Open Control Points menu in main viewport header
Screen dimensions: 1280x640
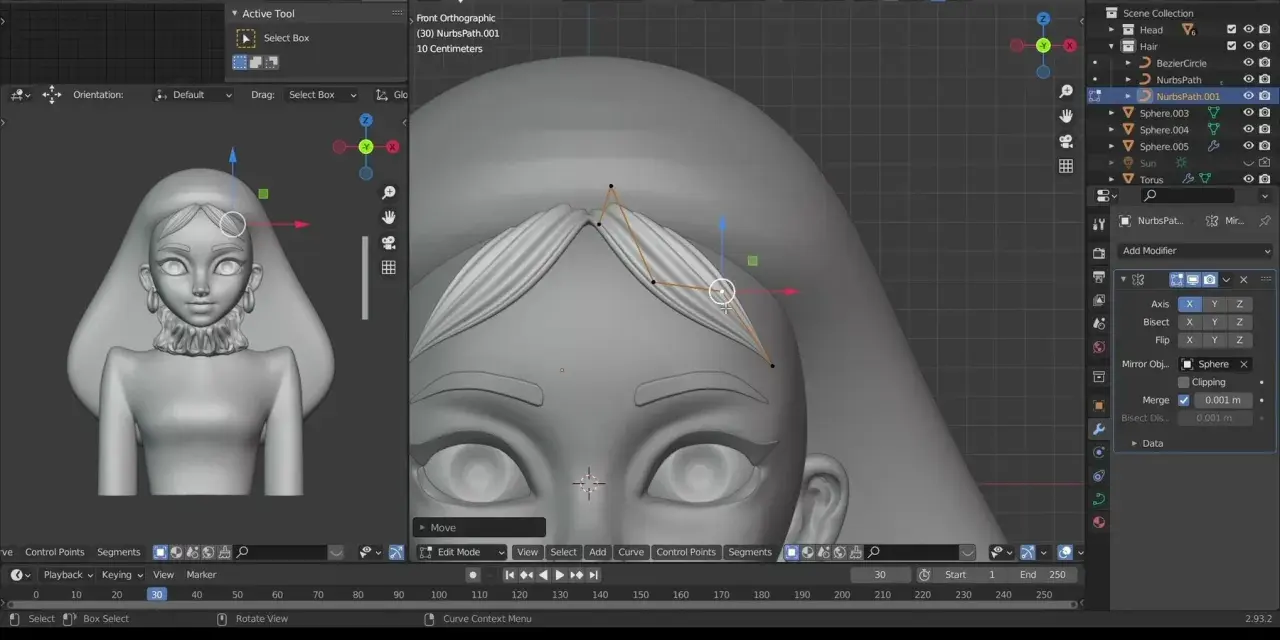pos(686,552)
